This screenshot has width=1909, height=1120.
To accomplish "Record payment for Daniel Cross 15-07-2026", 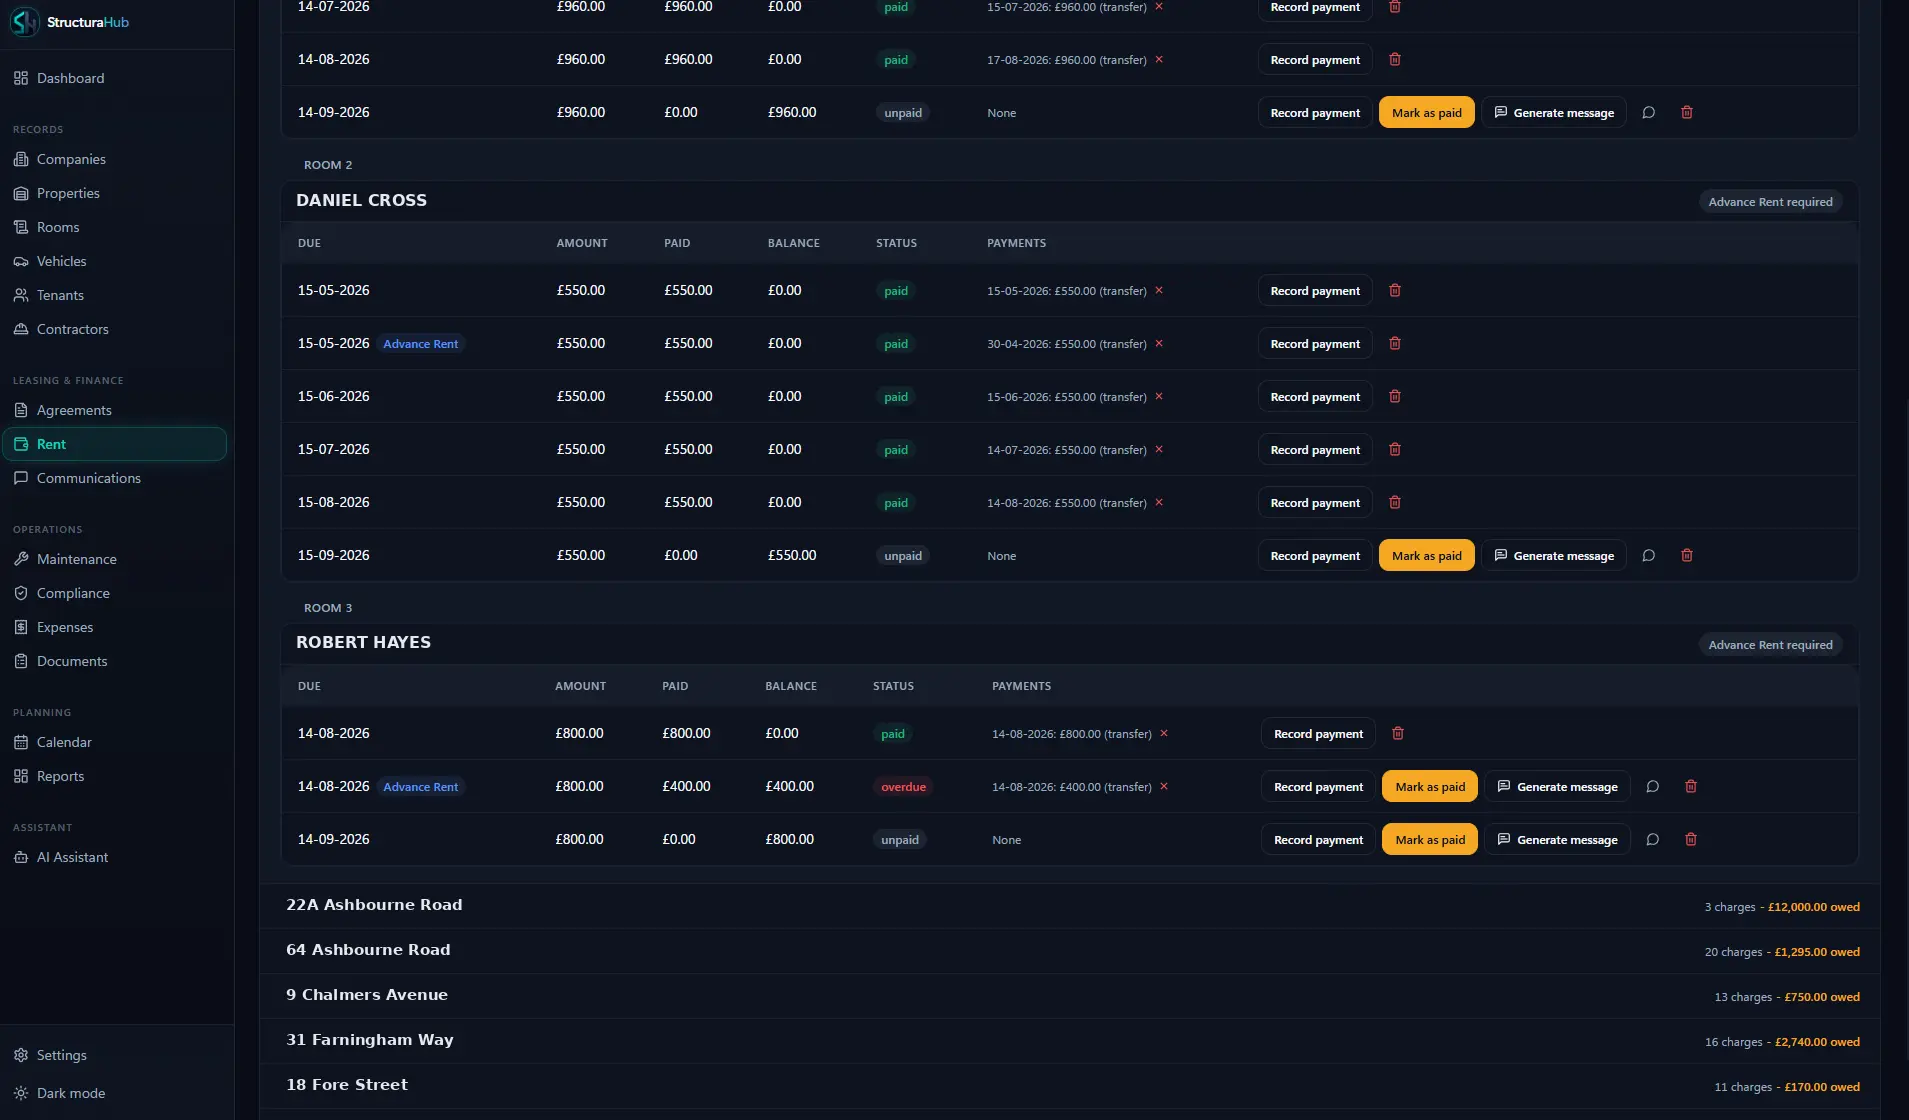I will [1315, 449].
